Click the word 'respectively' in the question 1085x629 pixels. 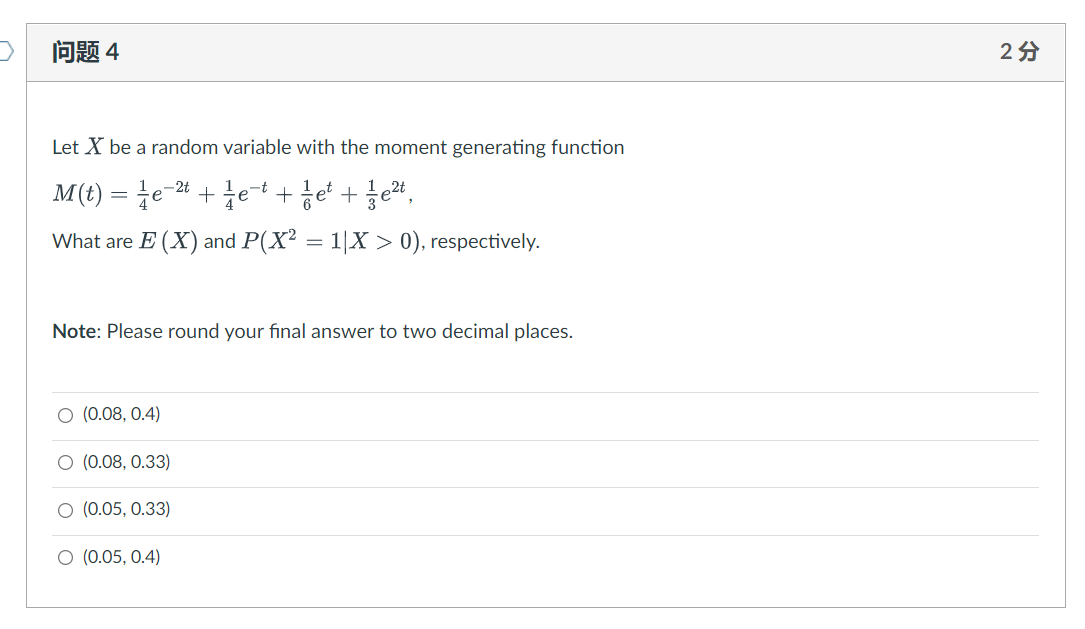(x=484, y=241)
